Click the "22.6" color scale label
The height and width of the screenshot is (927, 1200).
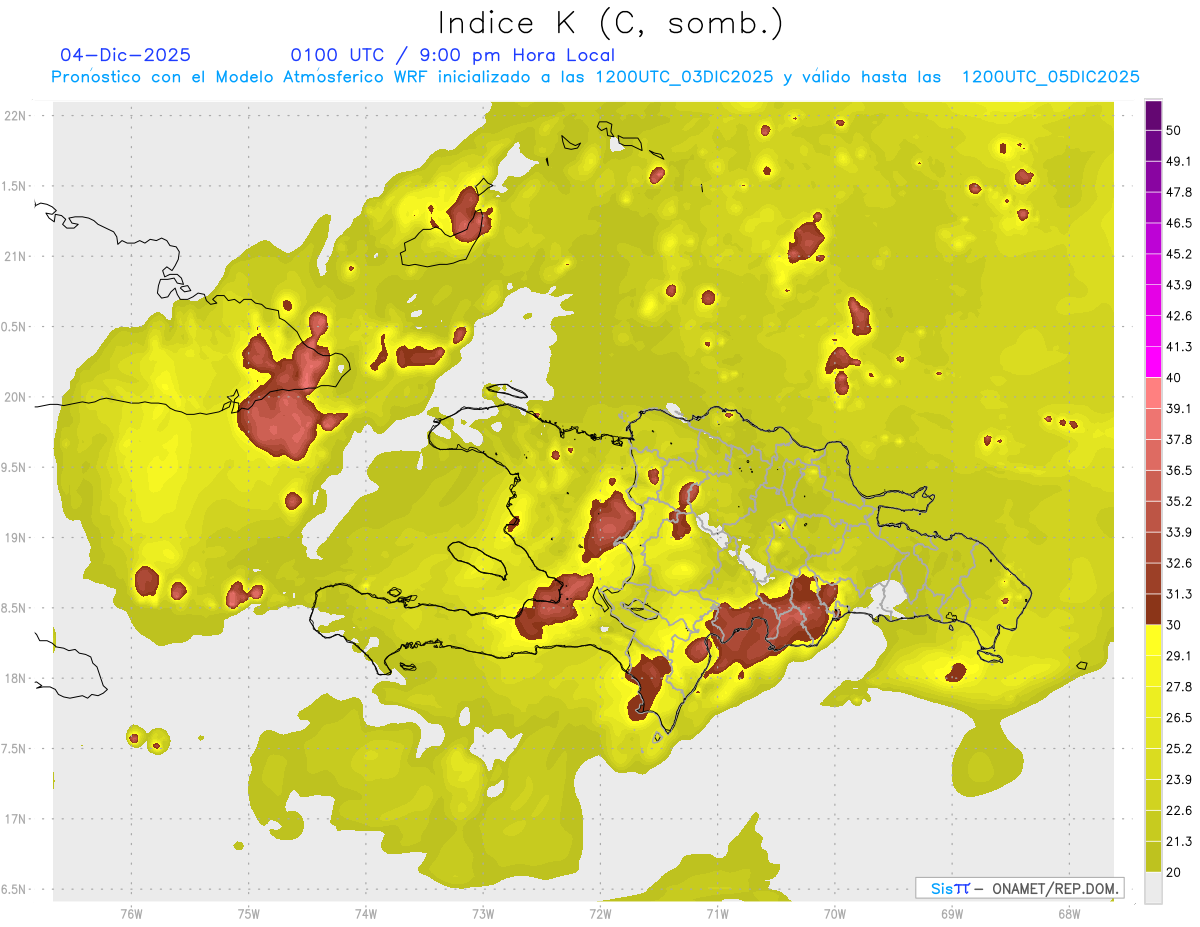coord(1179,811)
